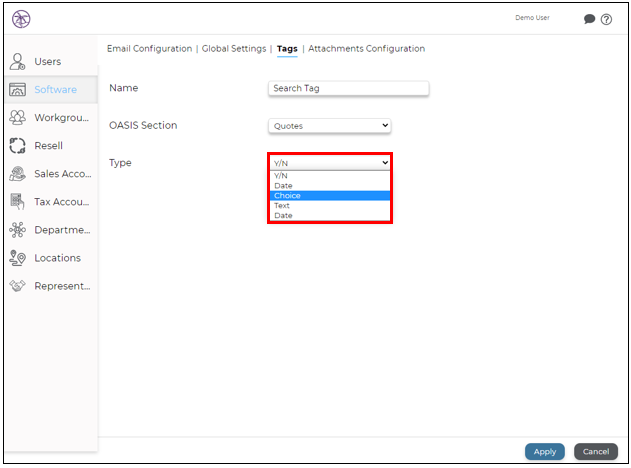Click the Resell sidebar icon
631x468 pixels.
17,146
